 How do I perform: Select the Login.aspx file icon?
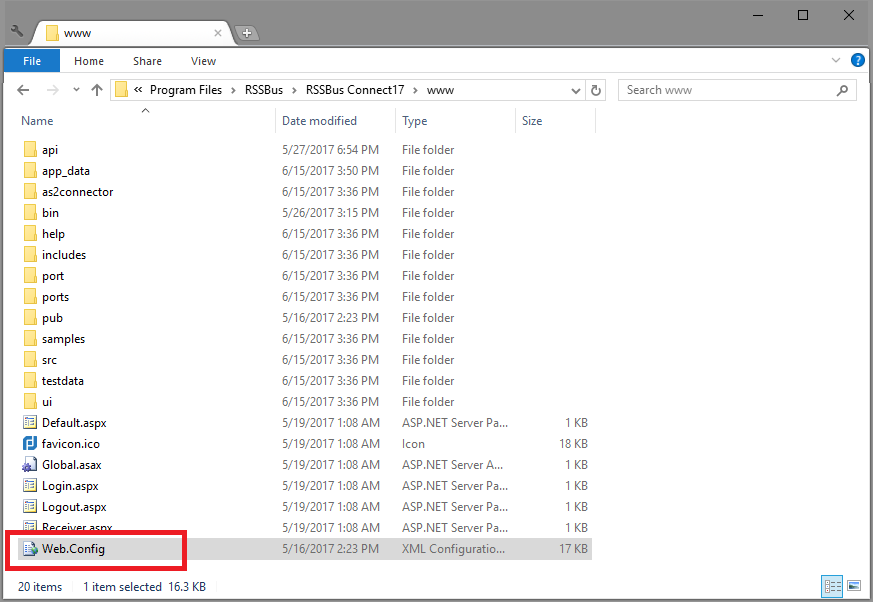tap(30, 486)
